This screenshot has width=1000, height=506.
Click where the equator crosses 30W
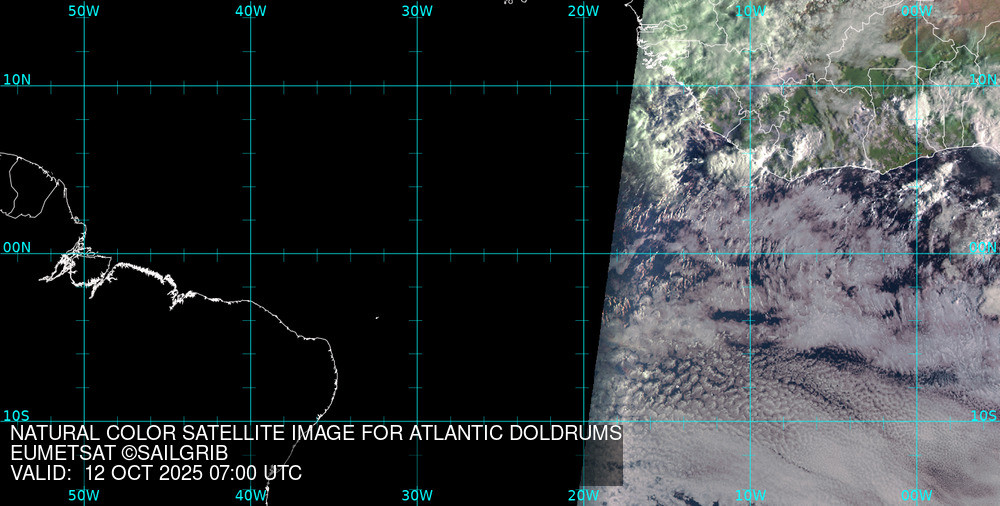click(417, 253)
